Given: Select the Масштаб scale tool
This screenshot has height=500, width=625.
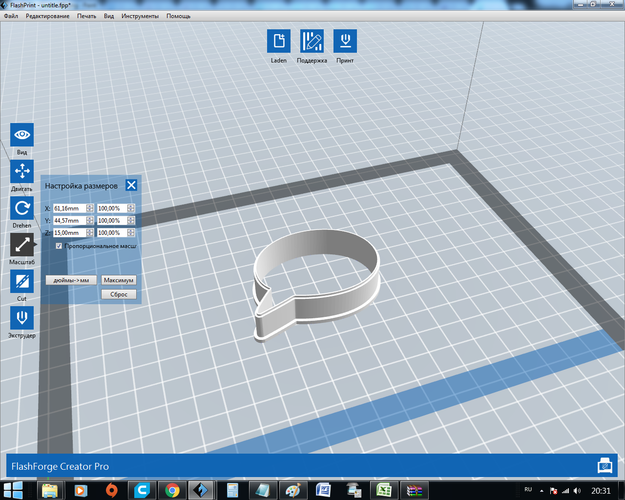Looking at the screenshot, I should [22, 245].
